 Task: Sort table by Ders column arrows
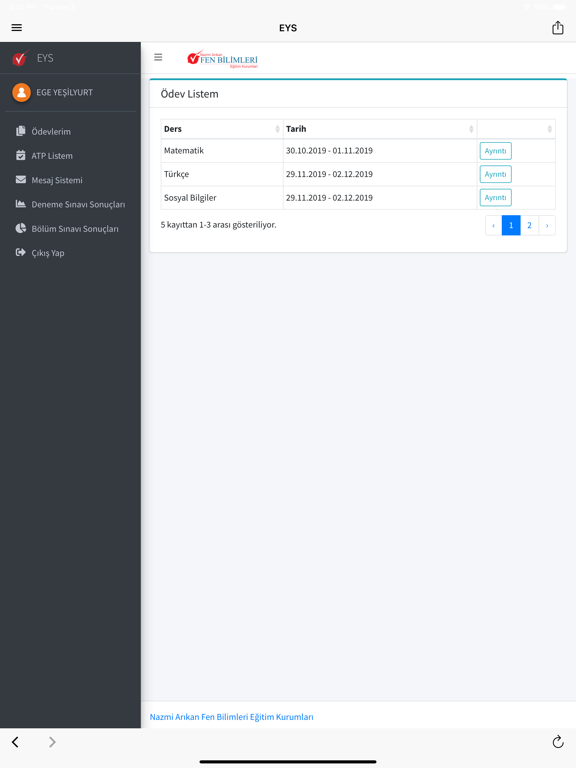(x=277, y=129)
